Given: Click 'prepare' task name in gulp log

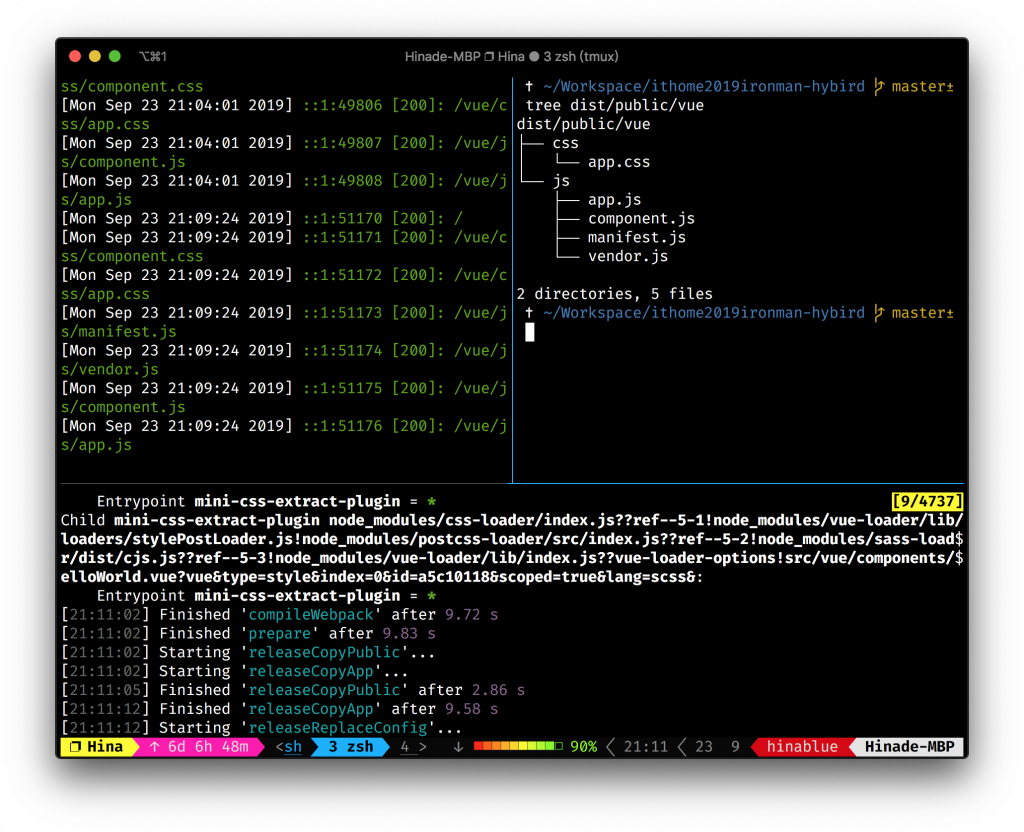Looking at the screenshot, I should pos(280,633).
